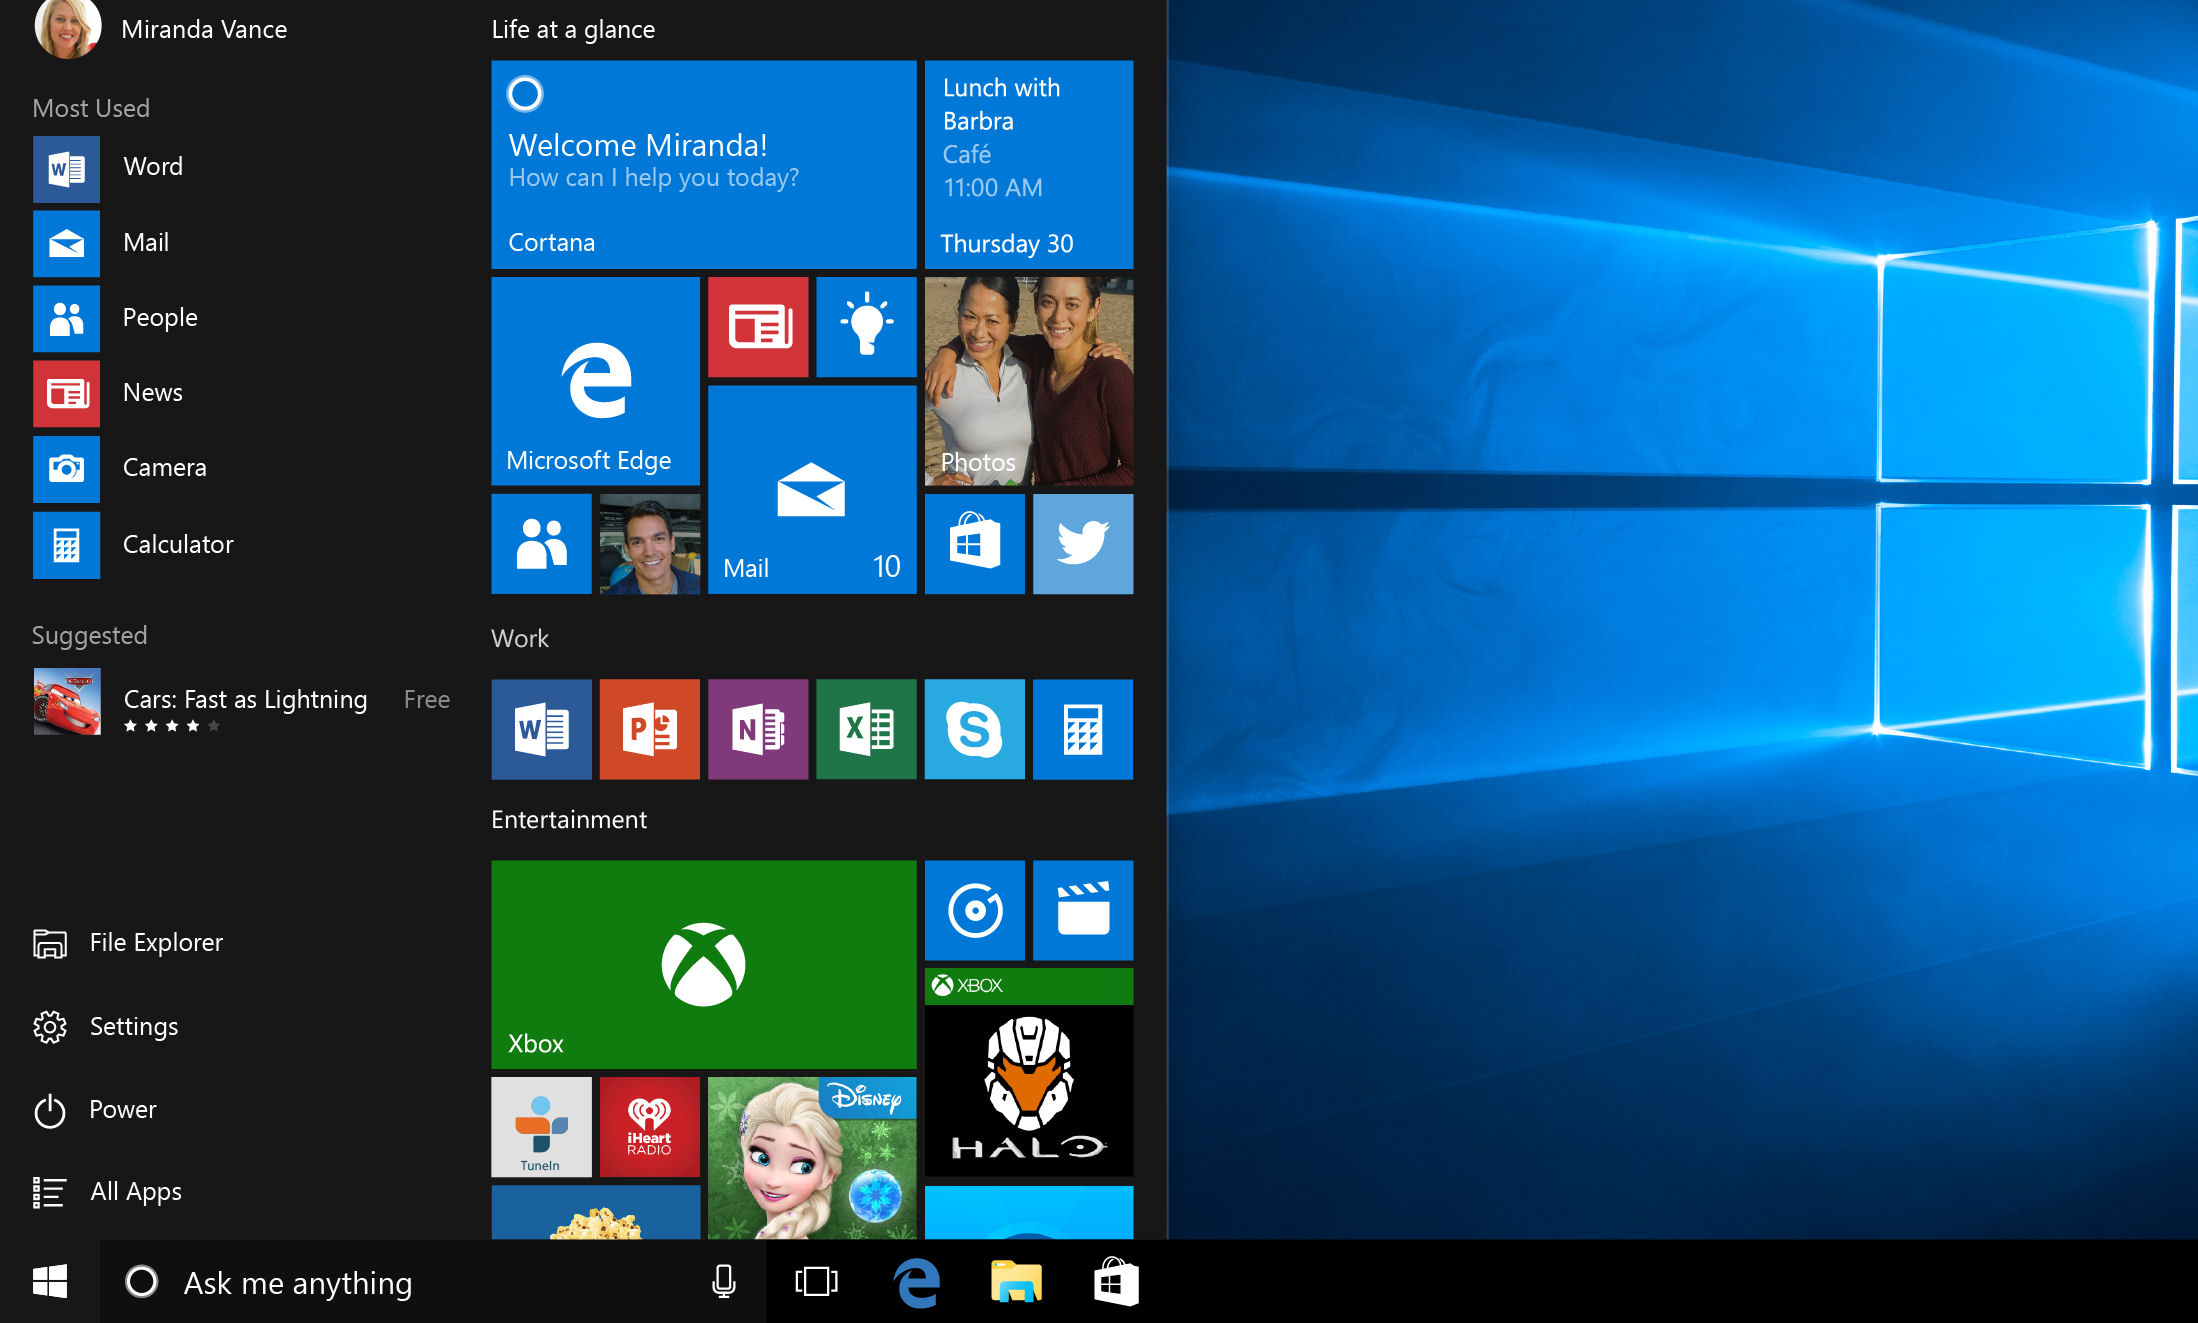Viewport: 2198px width, 1323px height.
Task: Open the Excel tile
Action: tap(866, 729)
